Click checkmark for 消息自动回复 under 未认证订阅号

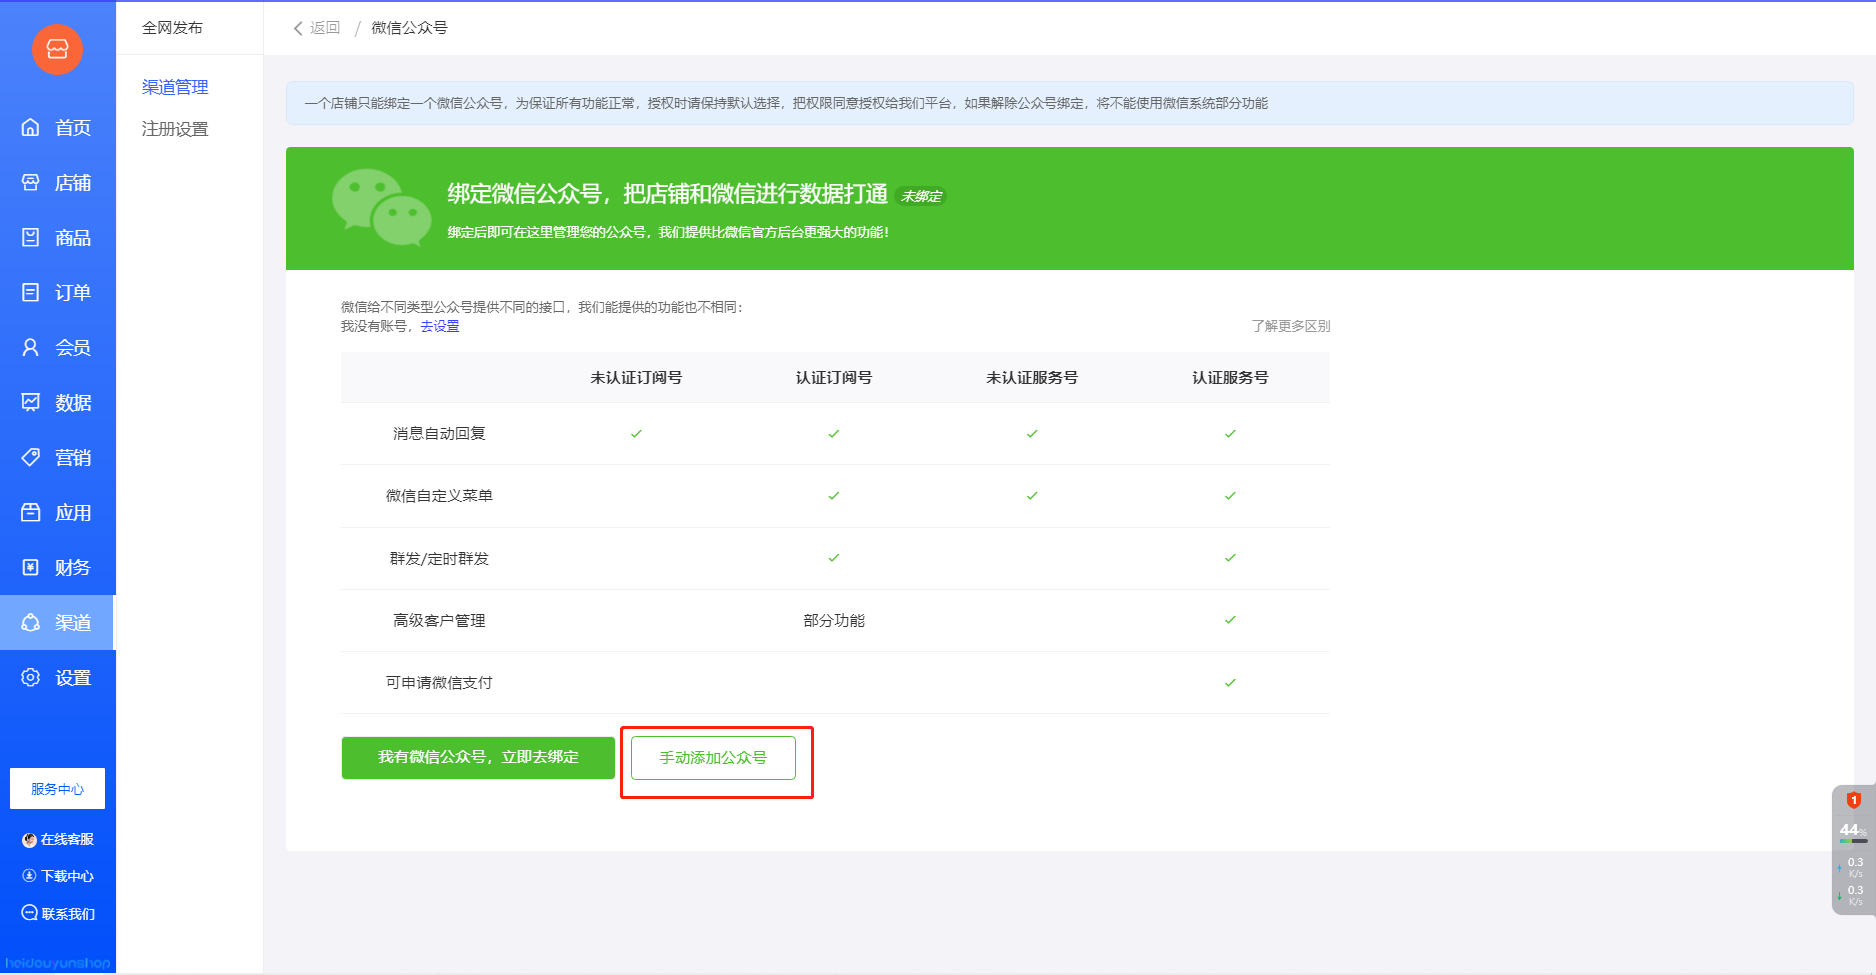click(x=636, y=434)
